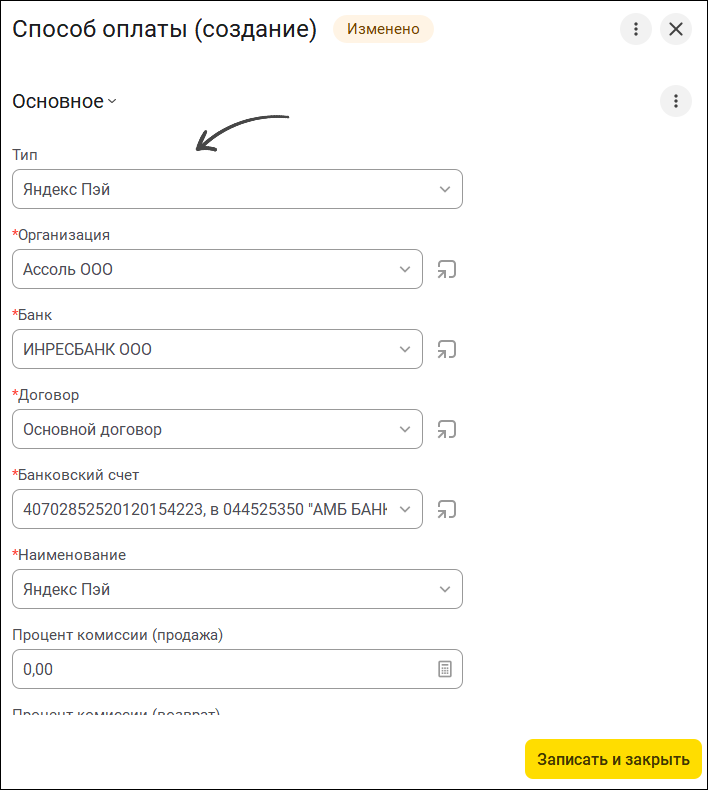Click the Записать и закрыть button
708x790 pixels.
point(613,759)
